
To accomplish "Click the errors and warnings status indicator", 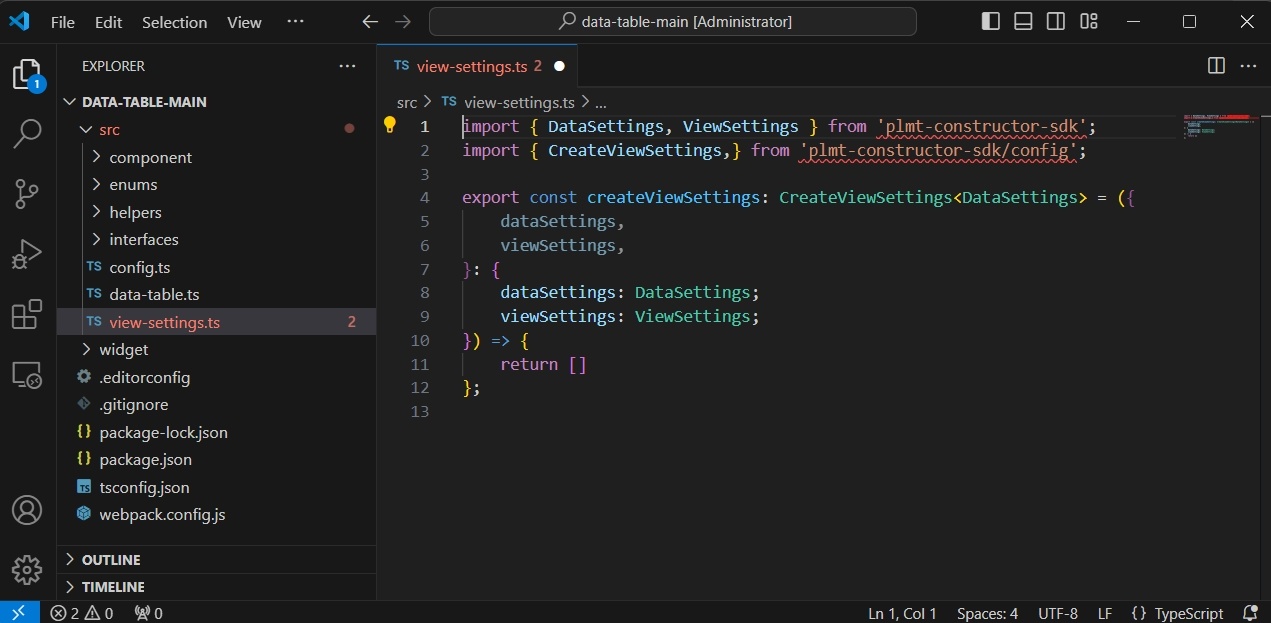I will [82, 613].
